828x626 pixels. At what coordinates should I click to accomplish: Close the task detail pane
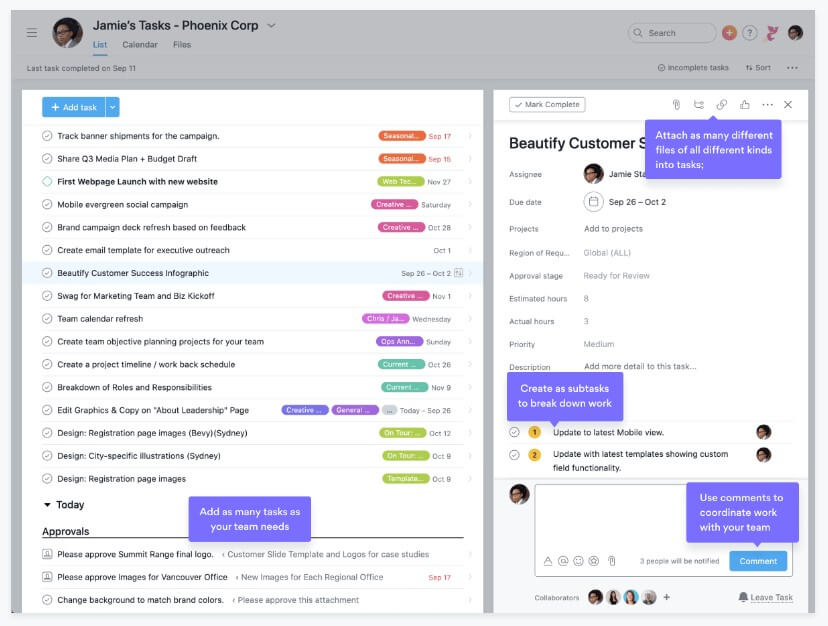click(x=788, y=105)
